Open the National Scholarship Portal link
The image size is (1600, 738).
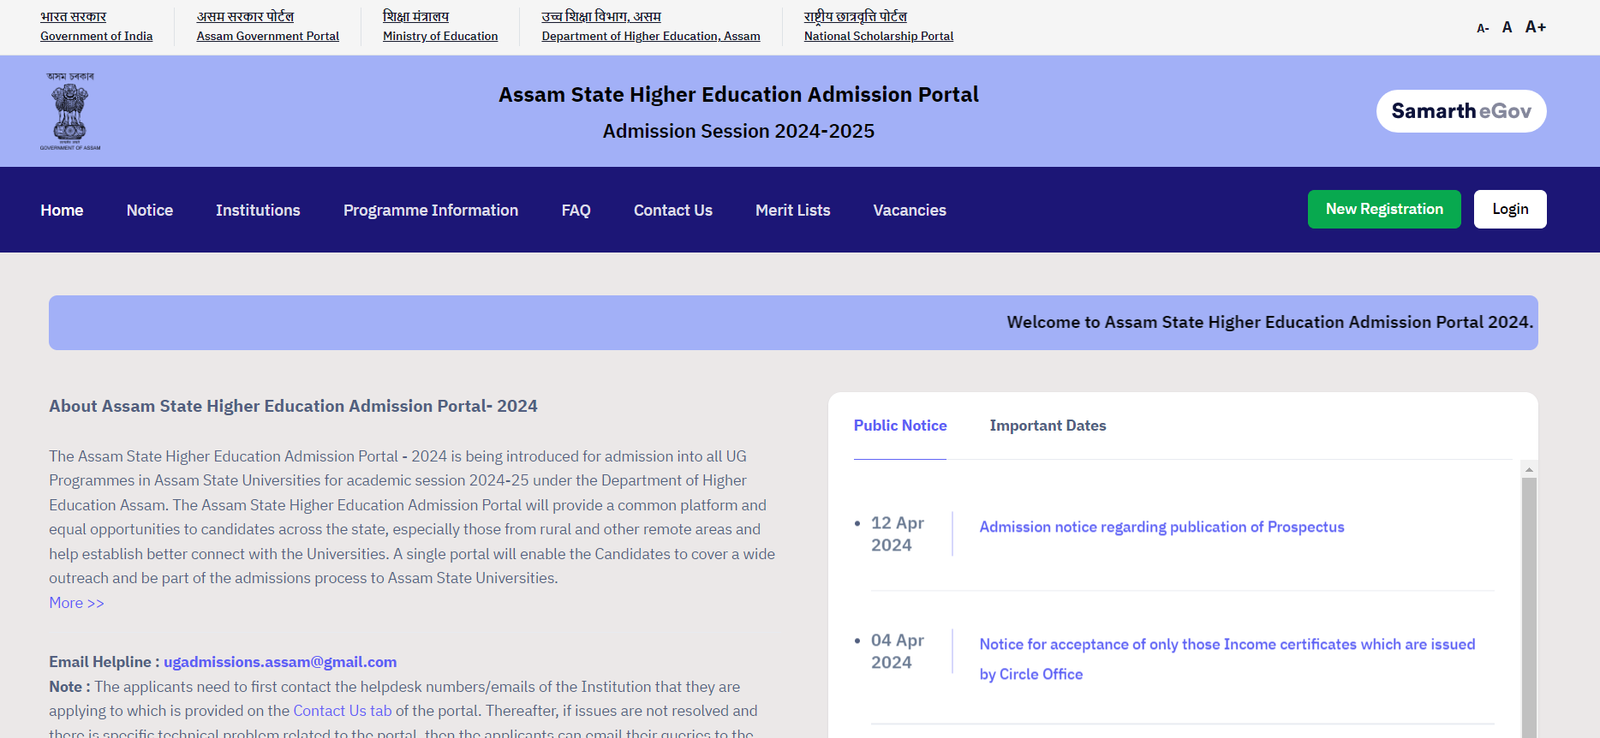coord(879,36)
